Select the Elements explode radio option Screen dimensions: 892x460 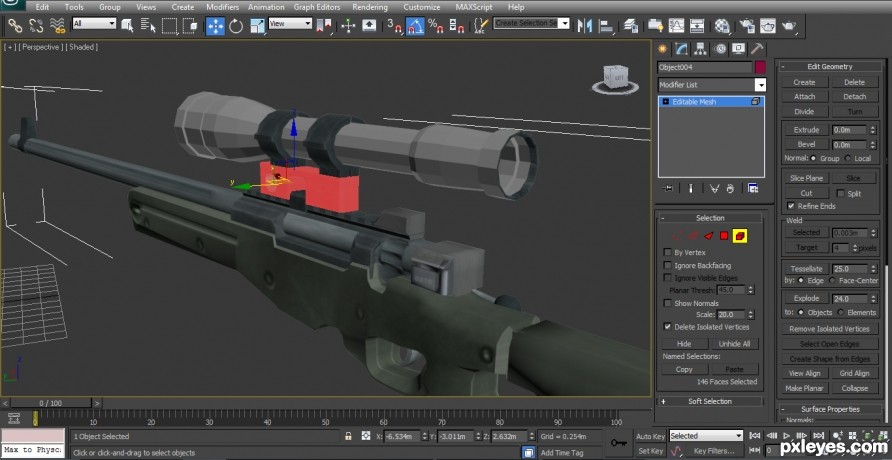tap(841, 312)
